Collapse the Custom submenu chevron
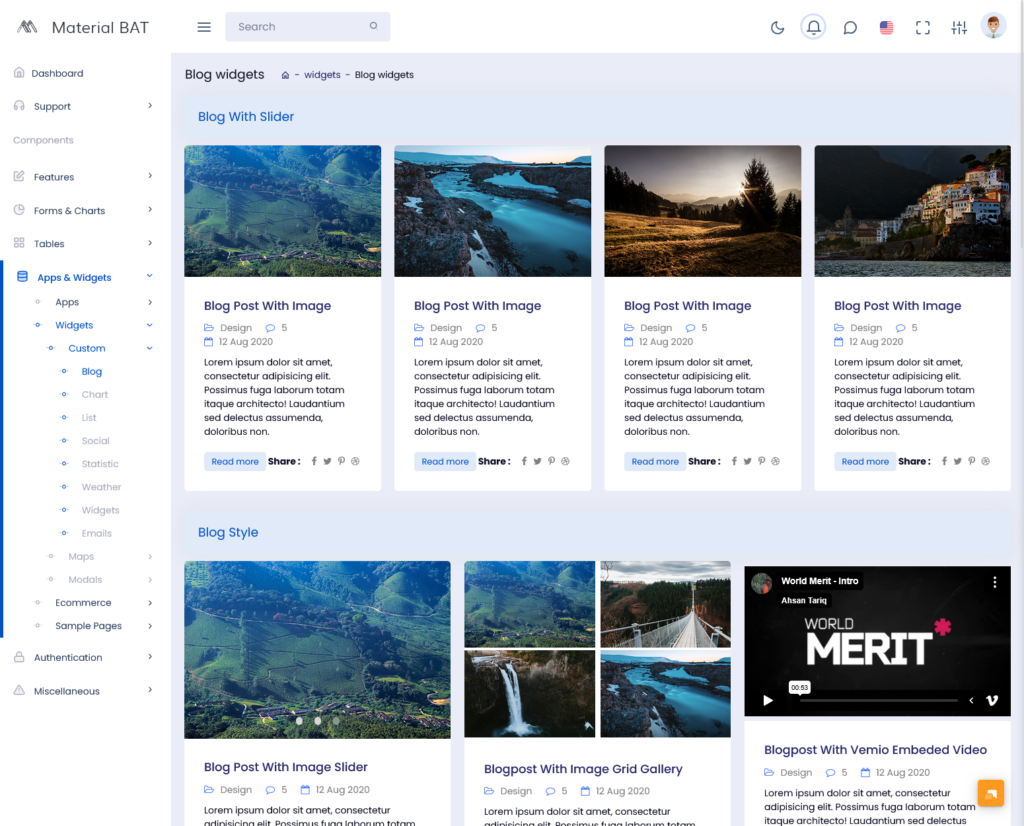The image size is (1024, 826). click(x=150, y=349)
